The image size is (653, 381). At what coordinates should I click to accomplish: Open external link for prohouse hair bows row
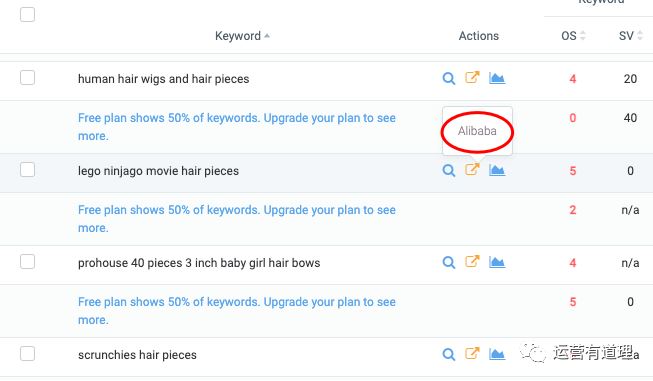[472, 261]
